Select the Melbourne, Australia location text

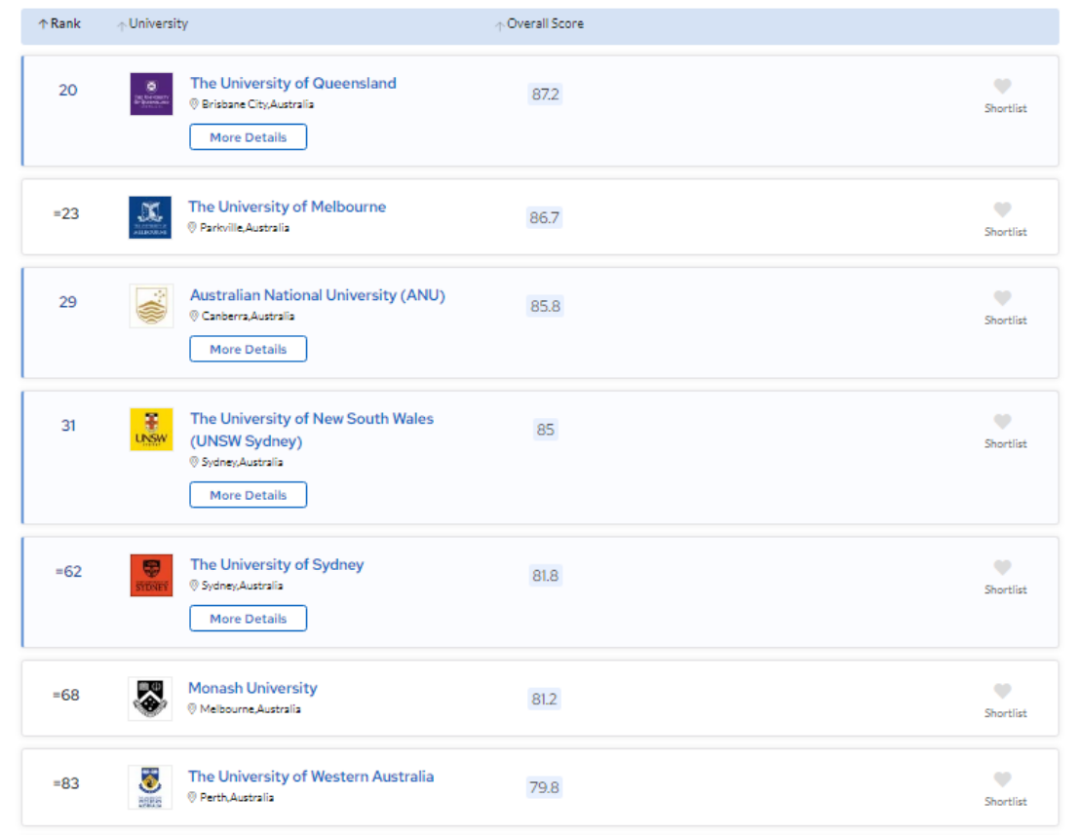(x=250, y=709)
